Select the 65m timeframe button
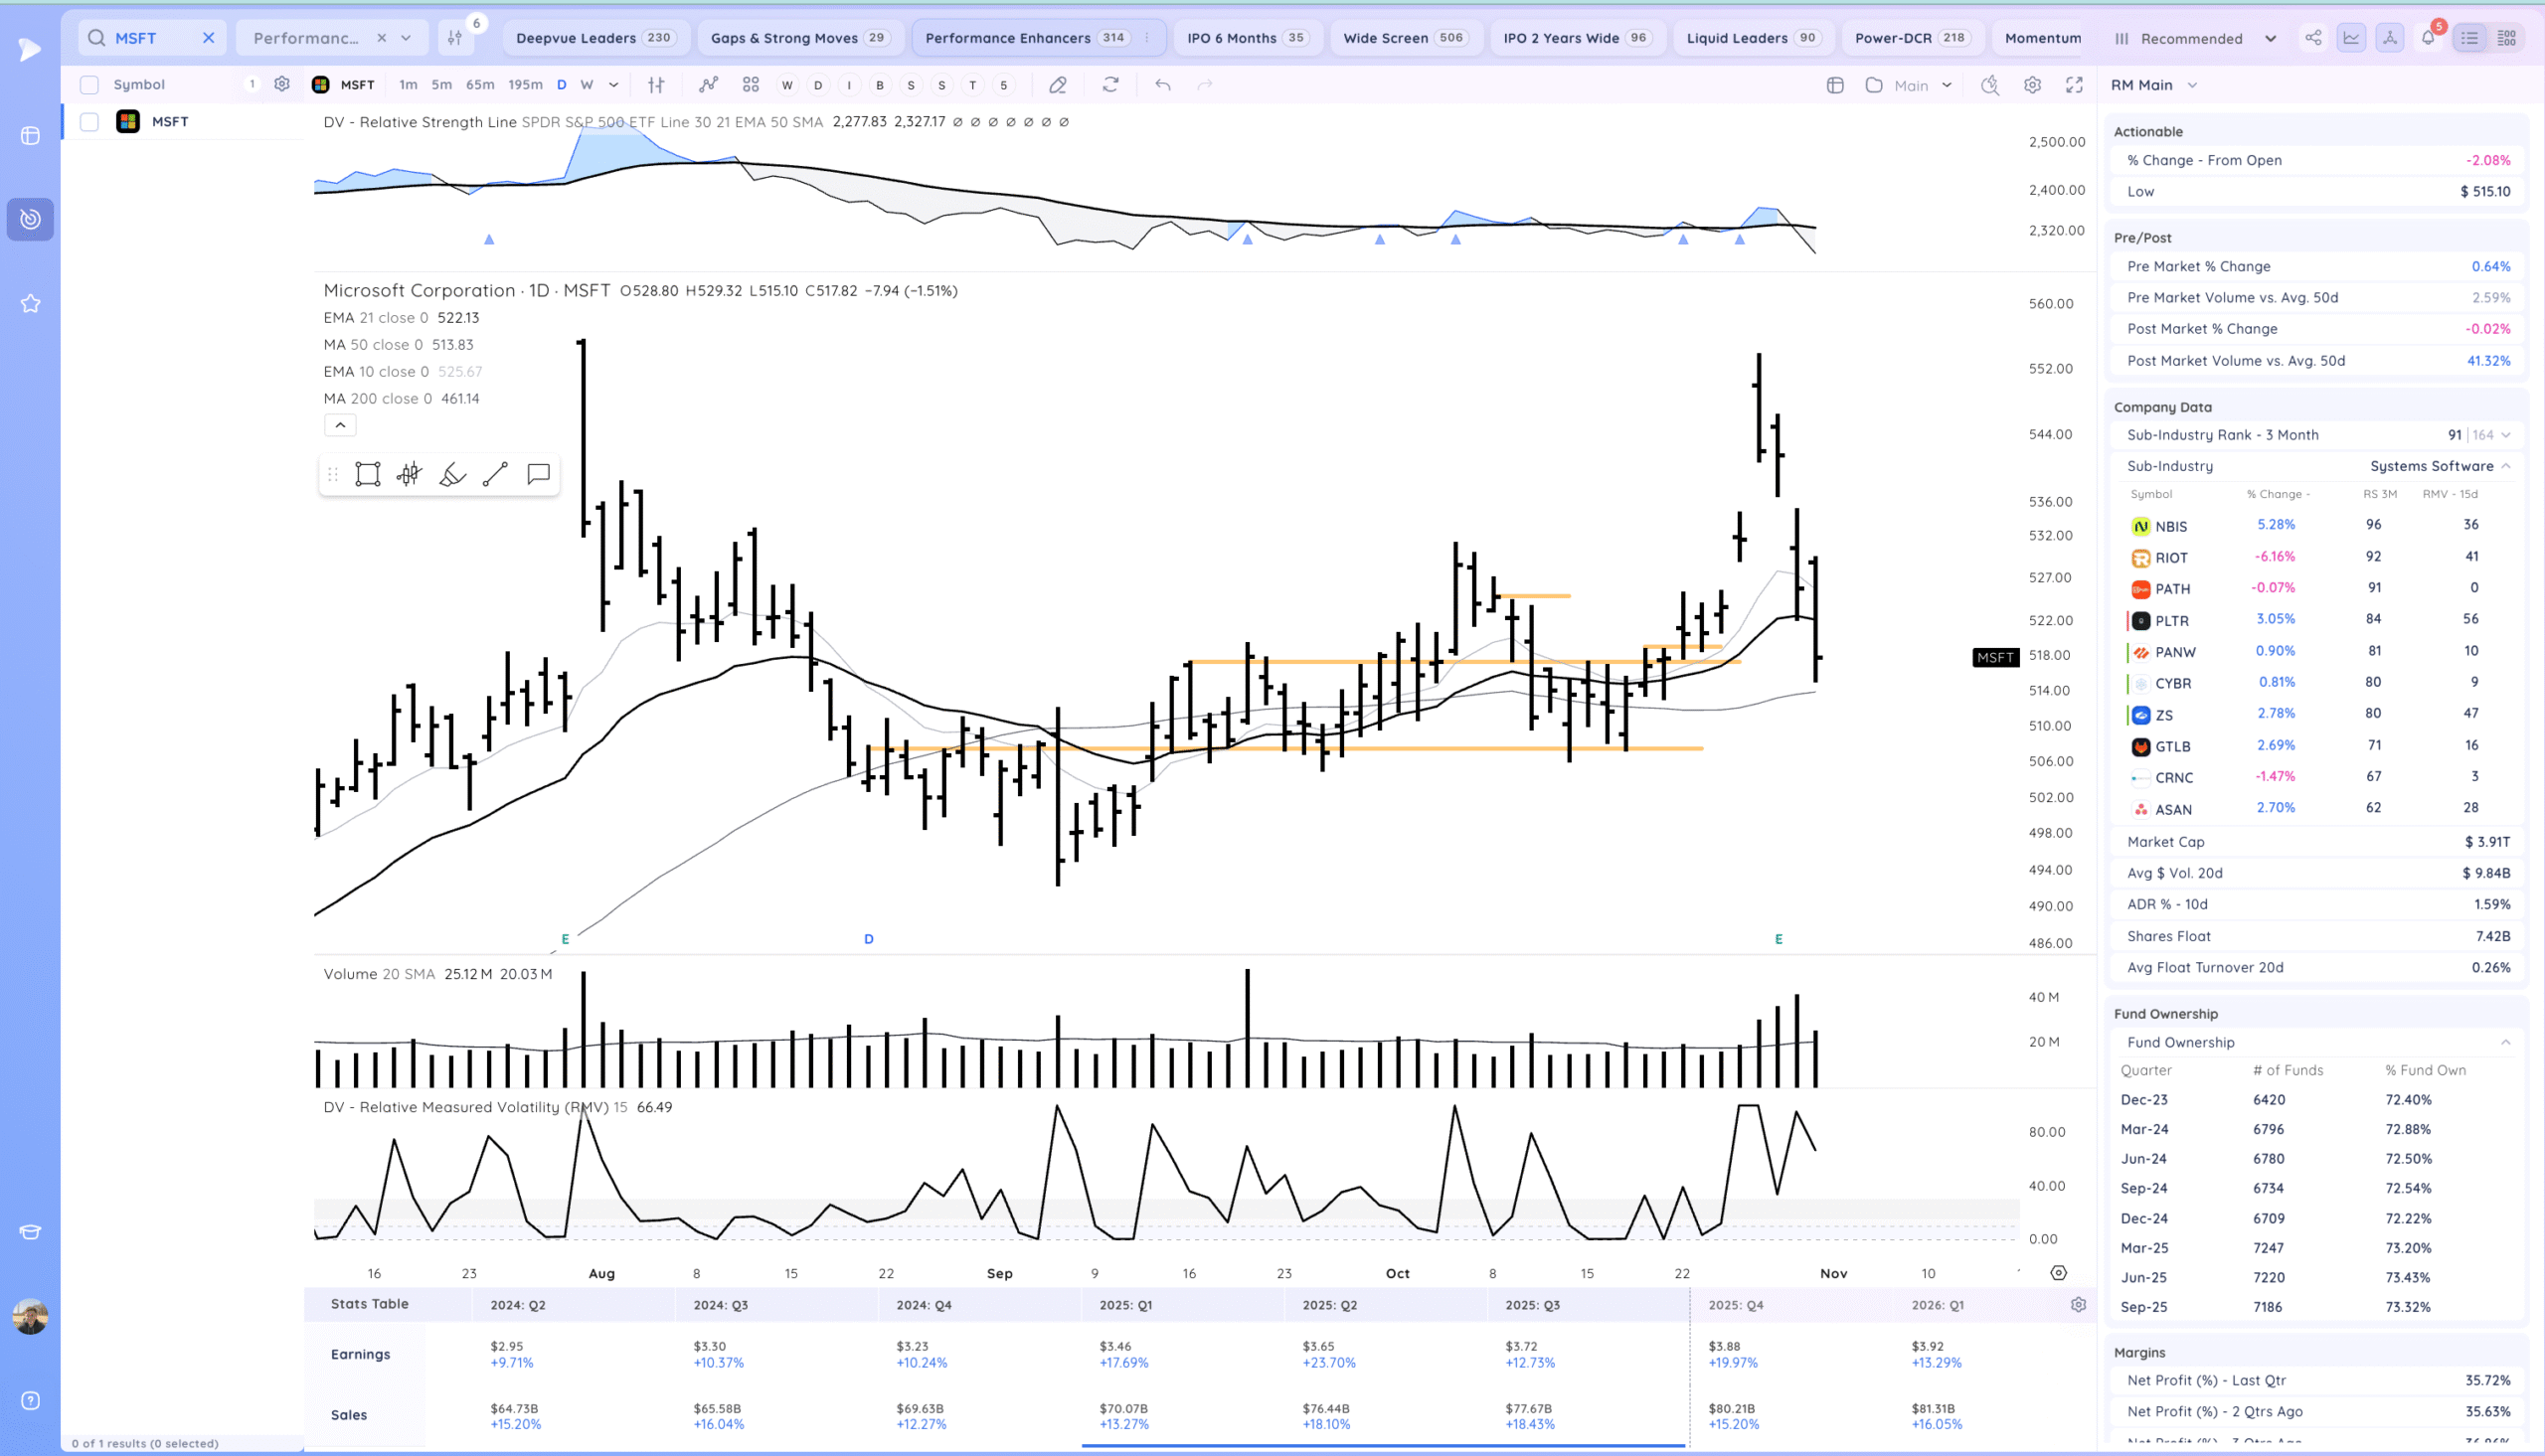 point(480,85)
